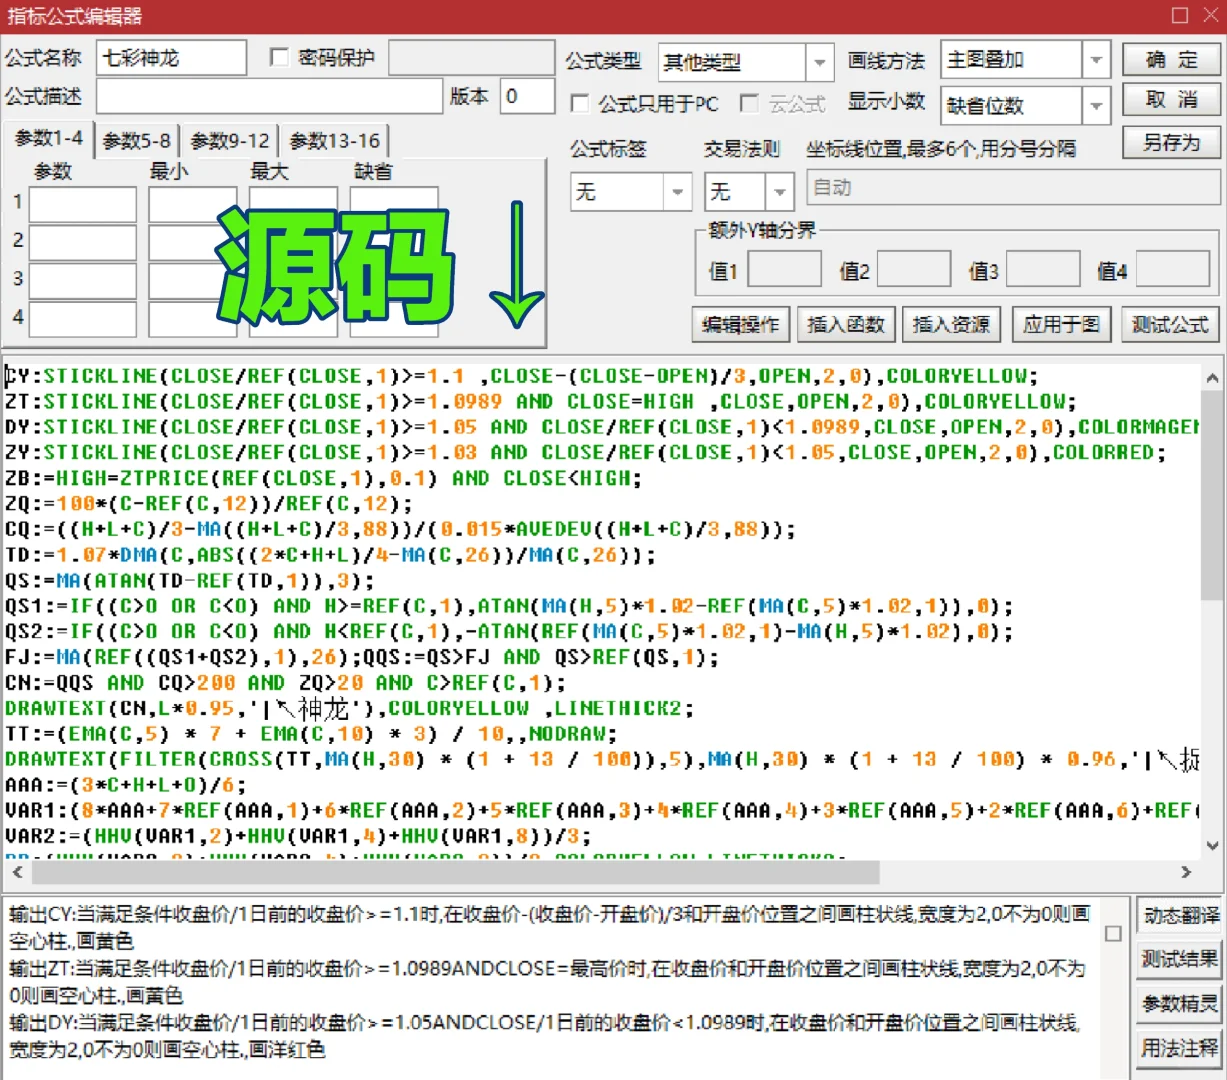
Task: Click the 确定 confirm button
Action: tap(1170, 59)
